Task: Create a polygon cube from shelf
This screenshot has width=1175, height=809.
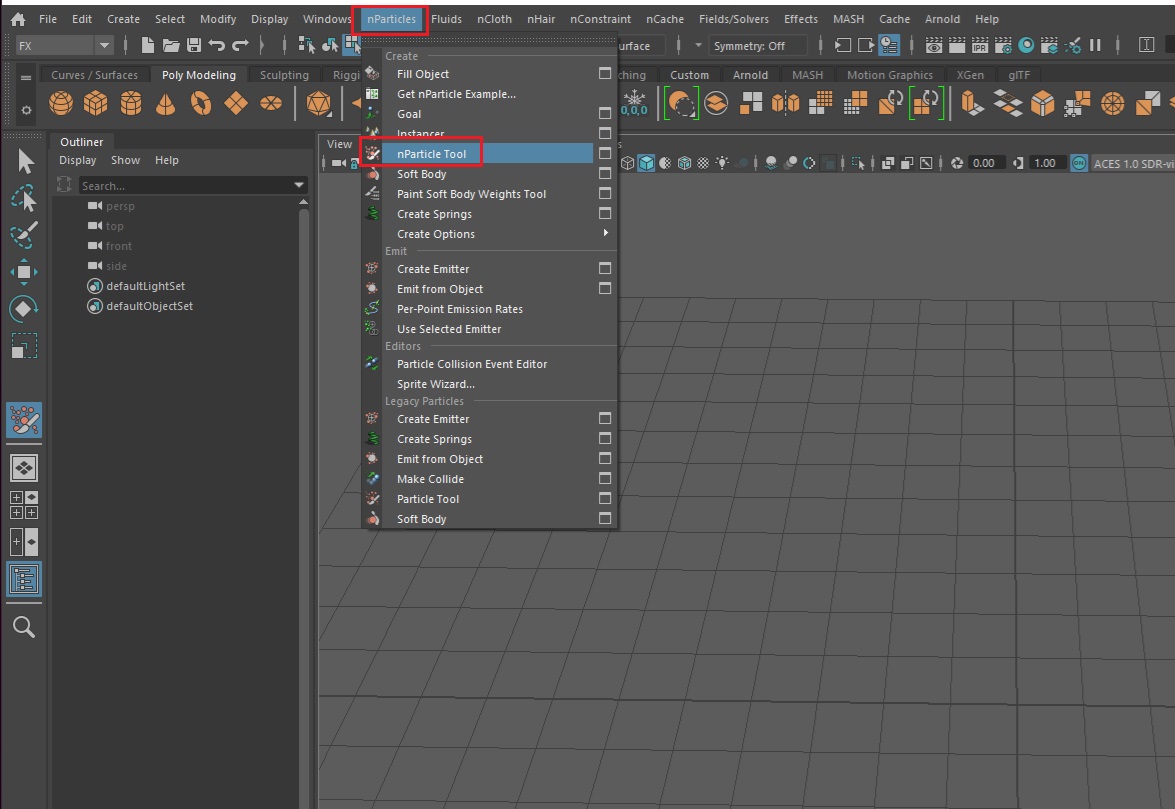Action: coord(95,103)
